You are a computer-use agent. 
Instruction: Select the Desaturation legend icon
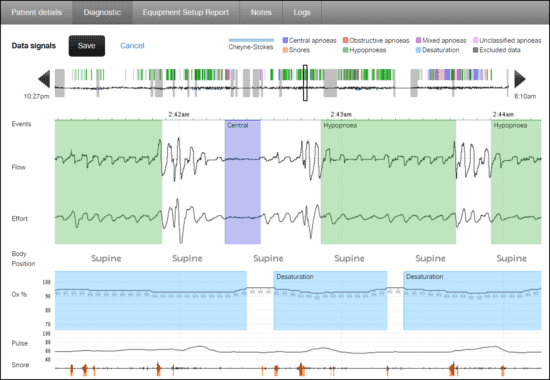[x=418, y=50]
